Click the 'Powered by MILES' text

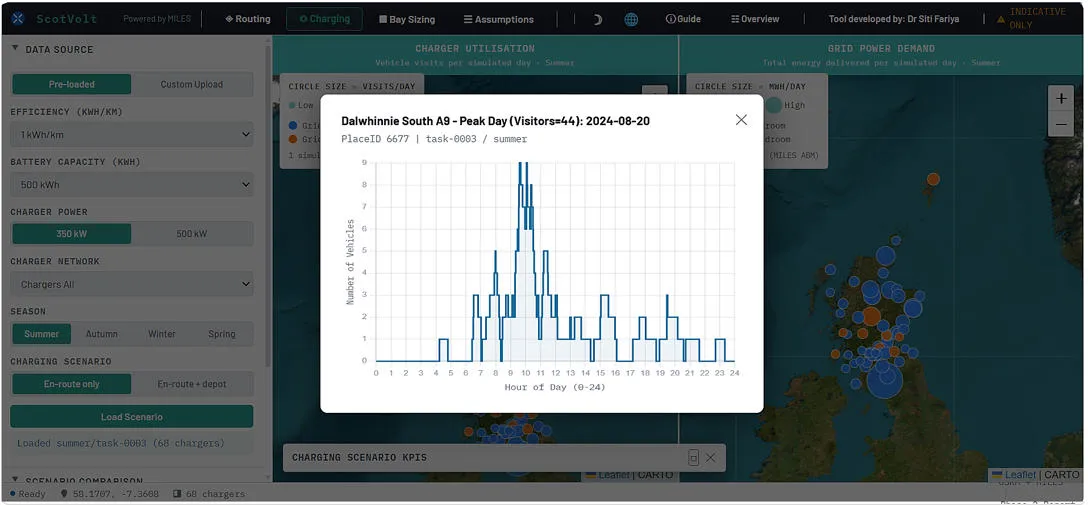[157, 19]
